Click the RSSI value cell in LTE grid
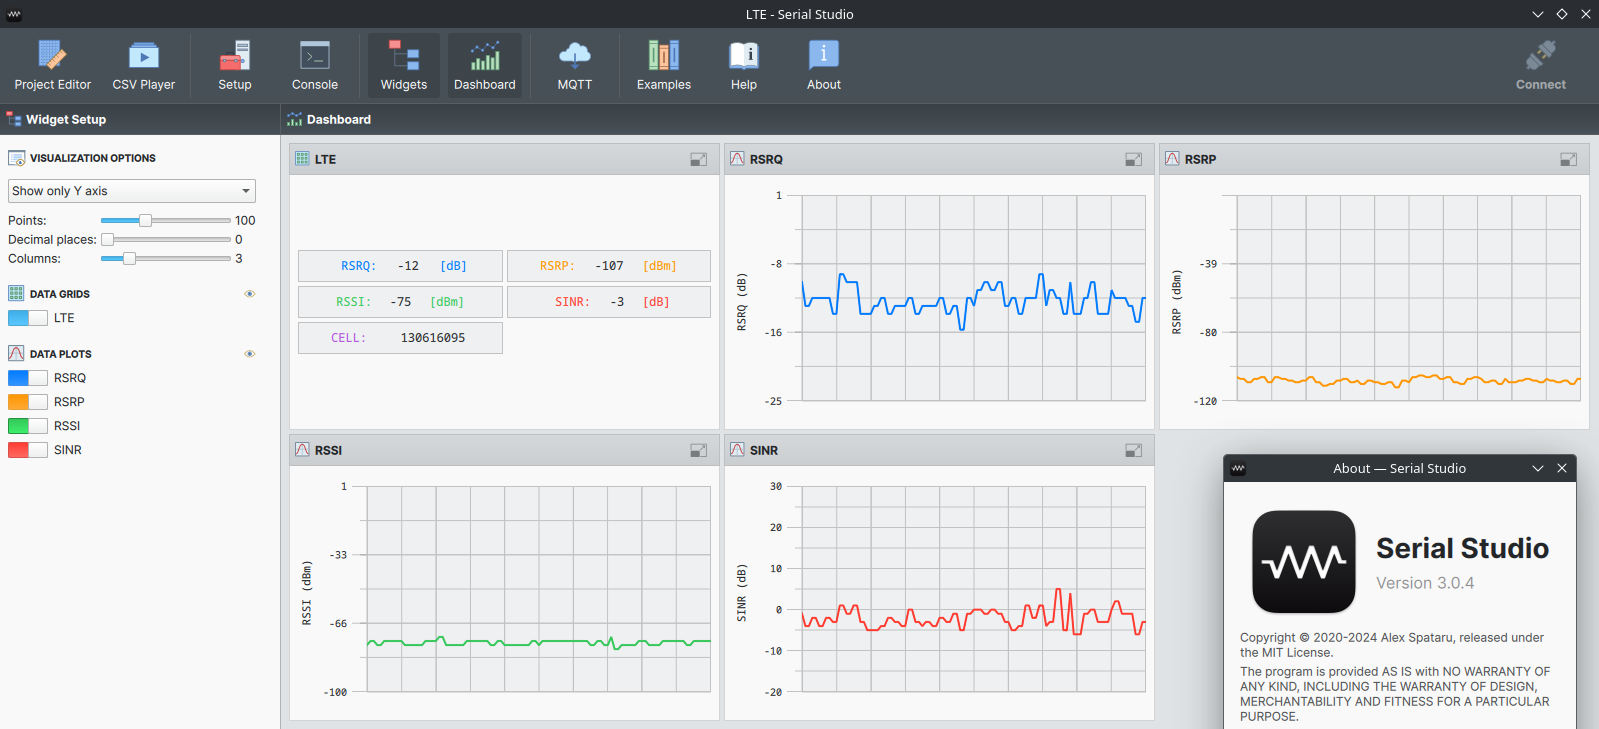This screenshot has width=1599, height=729. click(400, 302)
